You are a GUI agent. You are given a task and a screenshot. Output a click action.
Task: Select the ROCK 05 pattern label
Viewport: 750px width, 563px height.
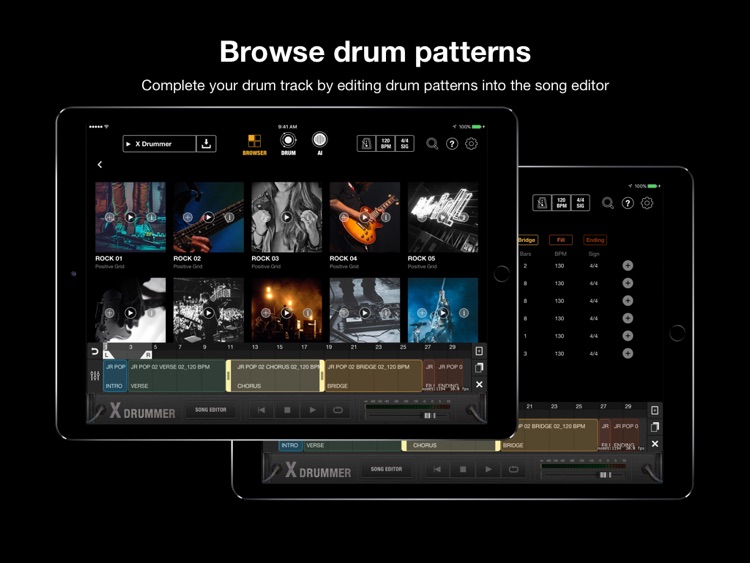pos(421,258)
